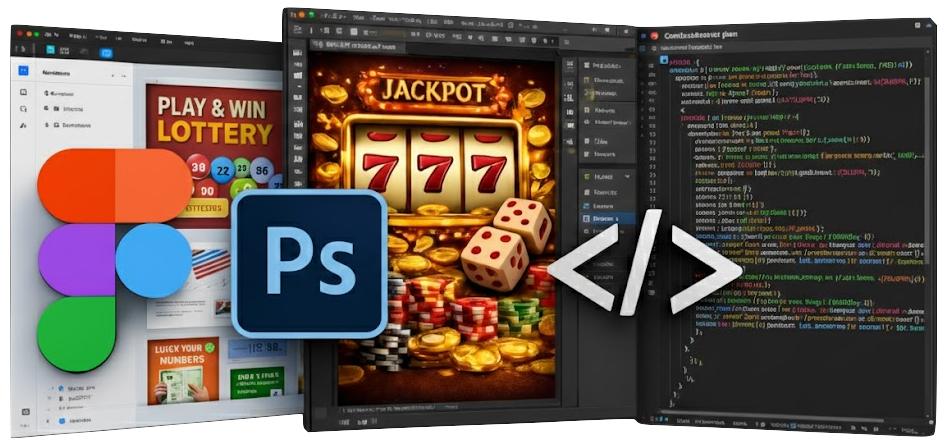Open the green card beside the orange numbers card
Viewport: 944px width, 443px height.
coord(256,382)
